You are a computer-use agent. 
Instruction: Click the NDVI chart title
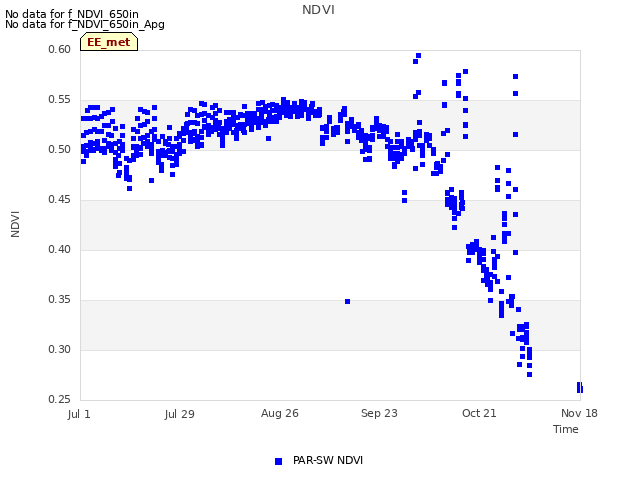[318, 9]
